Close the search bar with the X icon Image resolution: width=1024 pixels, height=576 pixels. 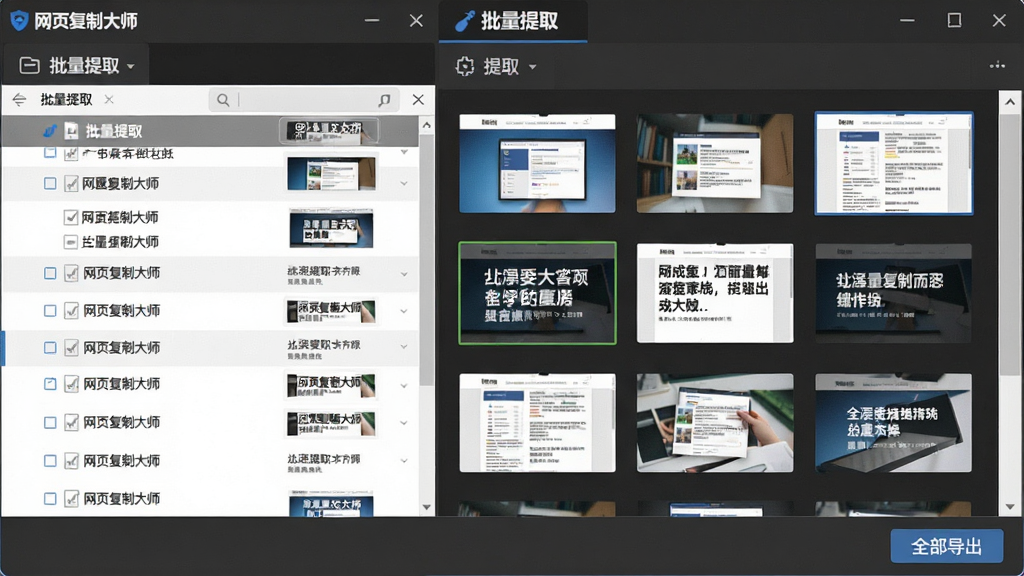pyautogui.click(x=418, y=99)
